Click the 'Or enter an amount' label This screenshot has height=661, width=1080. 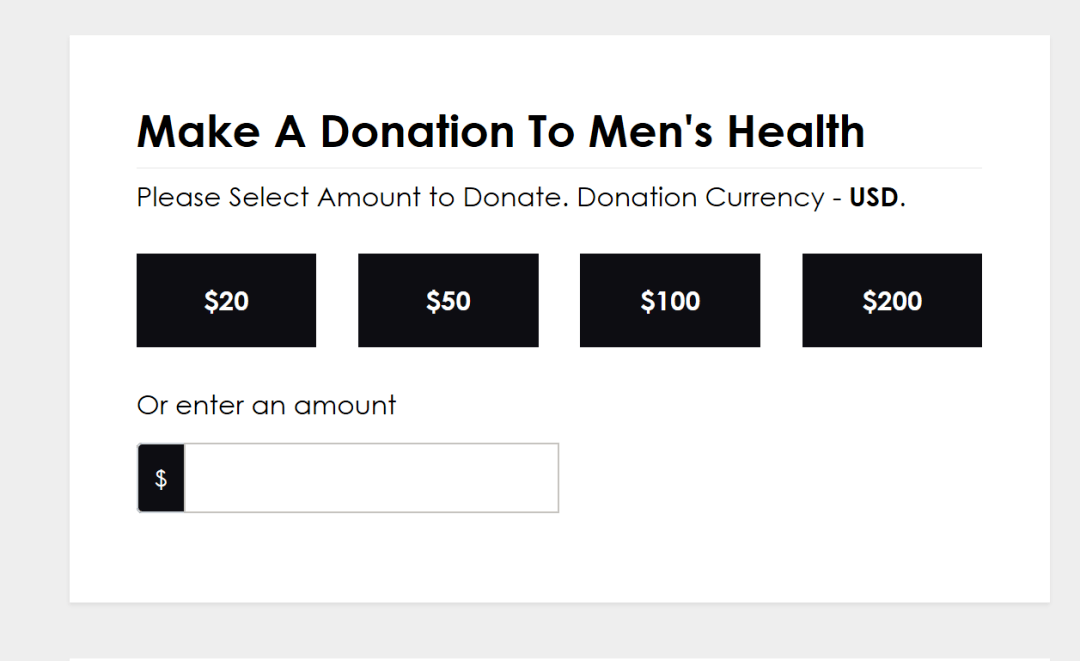(266, 405)
